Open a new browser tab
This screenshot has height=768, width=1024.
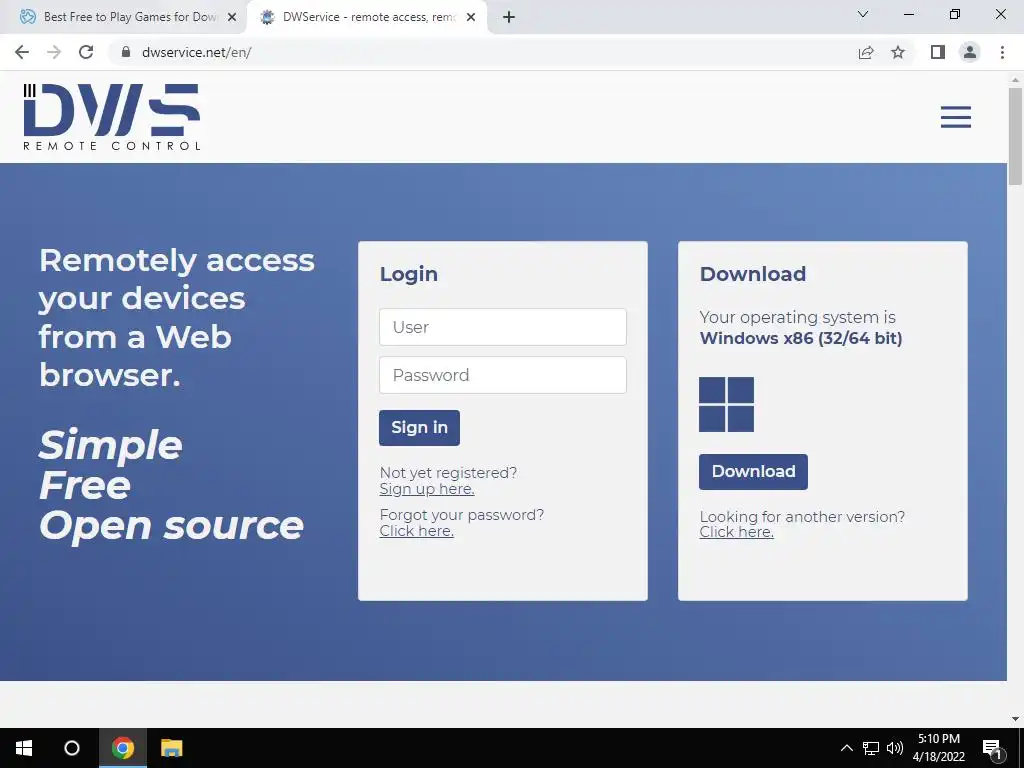(509, 17)
